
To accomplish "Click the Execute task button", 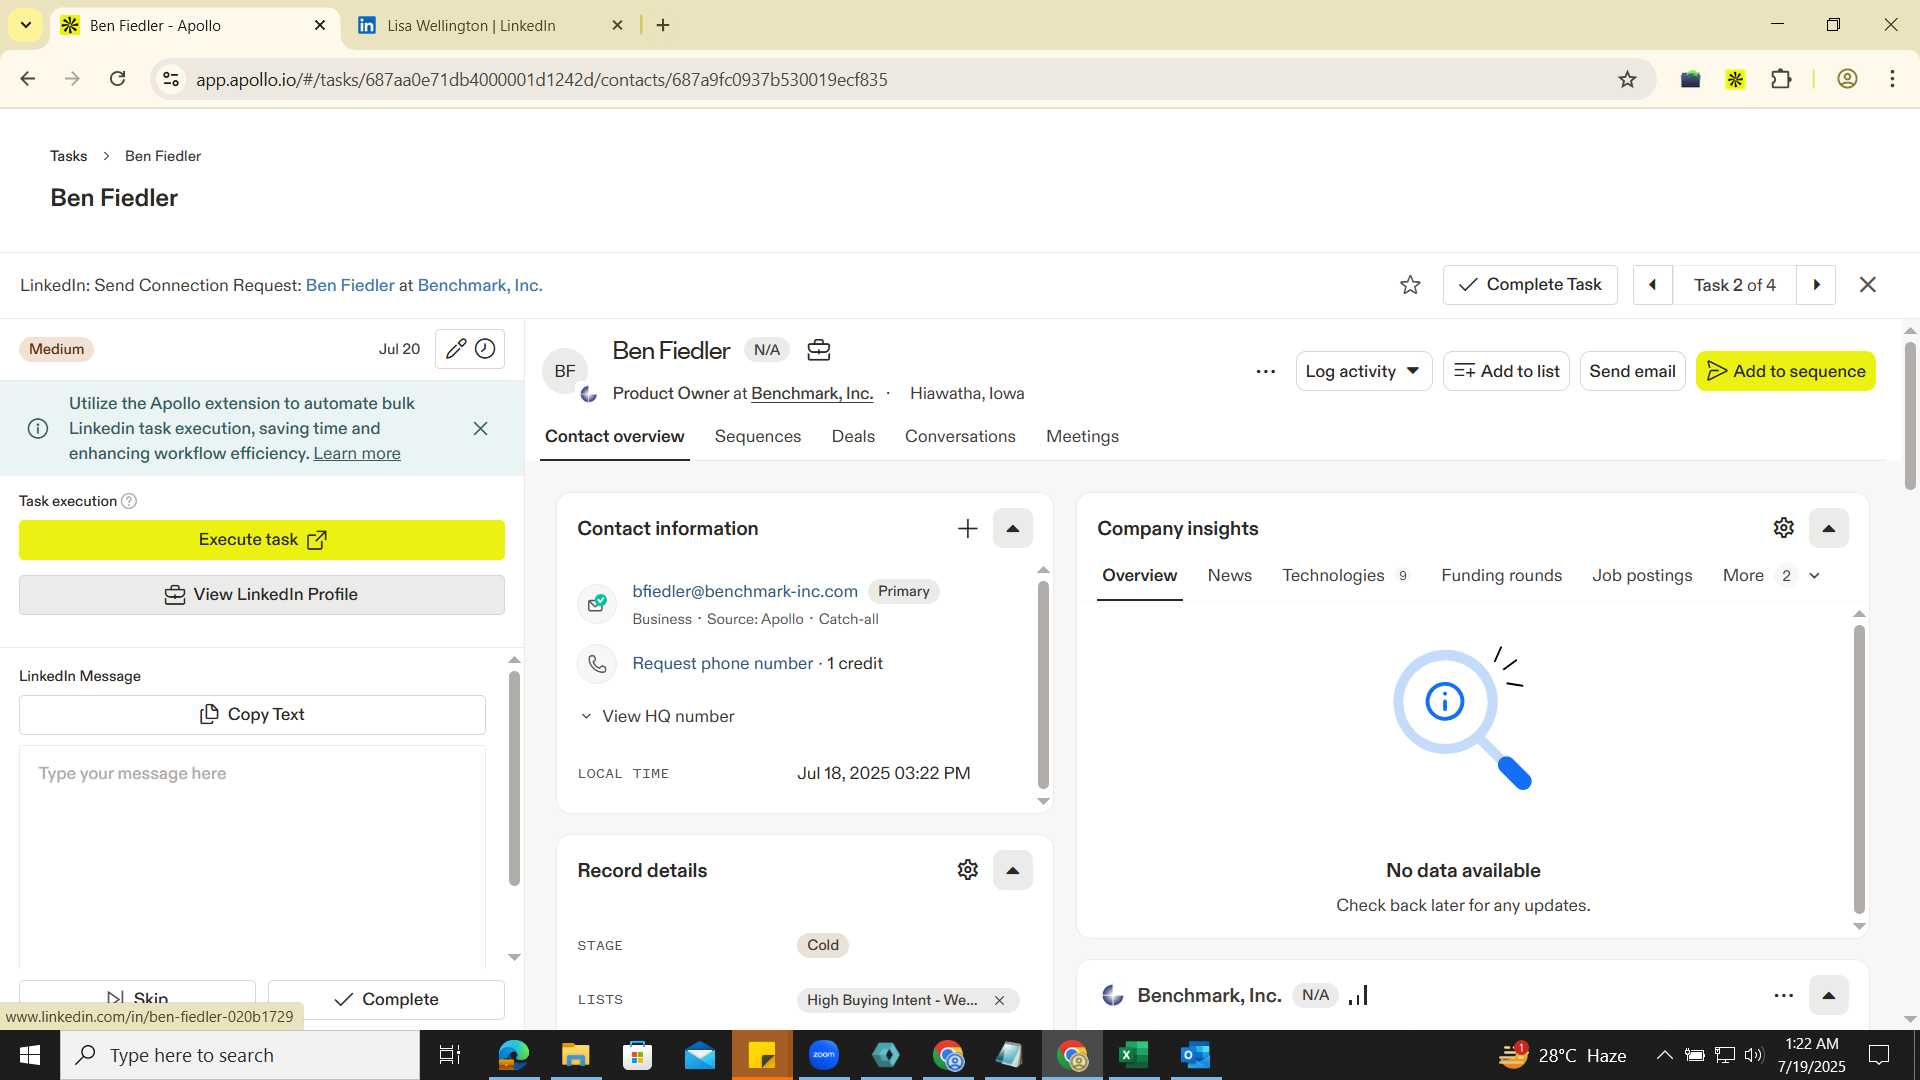I will [x=262, y=540].
